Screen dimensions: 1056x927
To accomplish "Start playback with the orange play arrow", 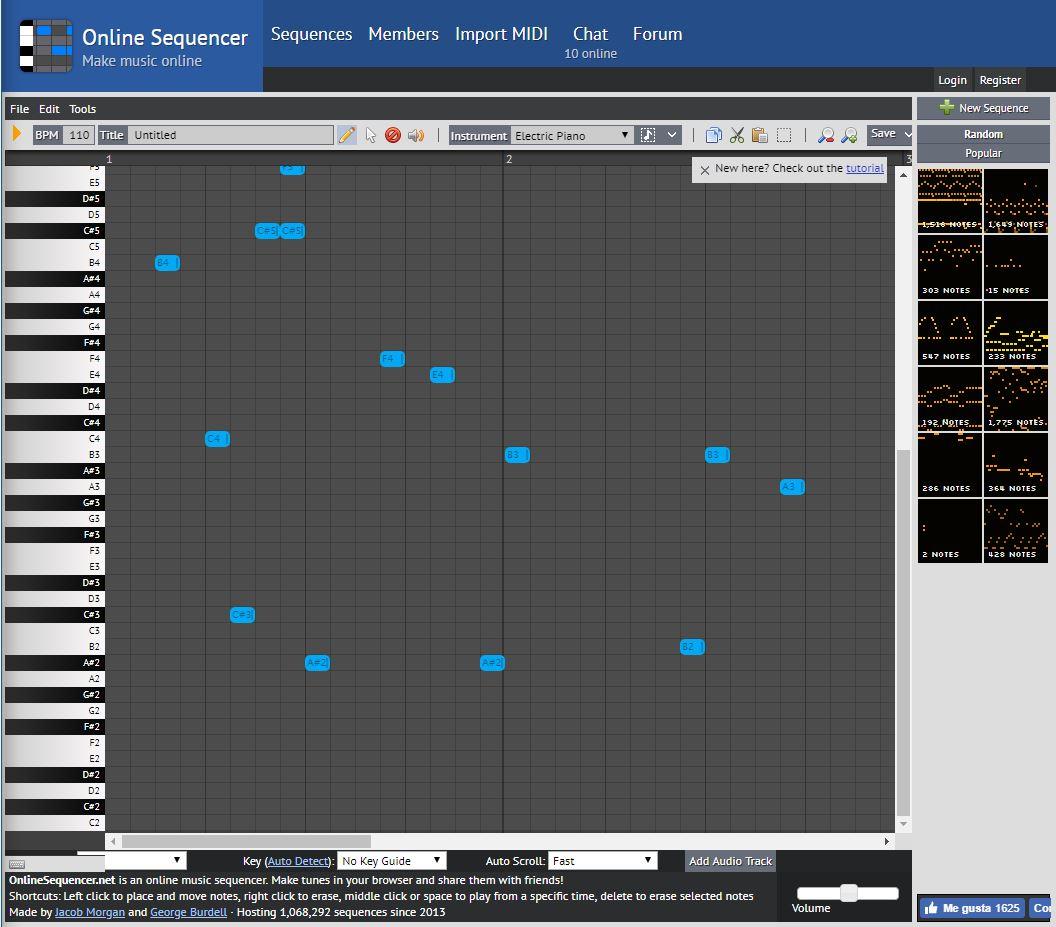I will (x=17, y=133).
